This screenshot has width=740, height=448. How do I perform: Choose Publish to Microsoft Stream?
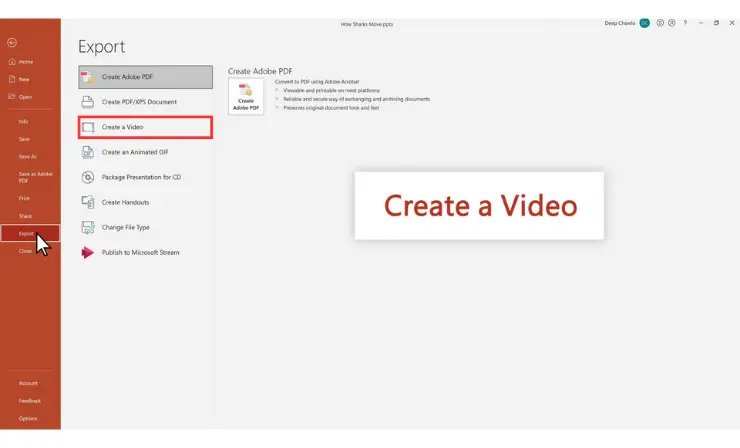tap(145, 253)
